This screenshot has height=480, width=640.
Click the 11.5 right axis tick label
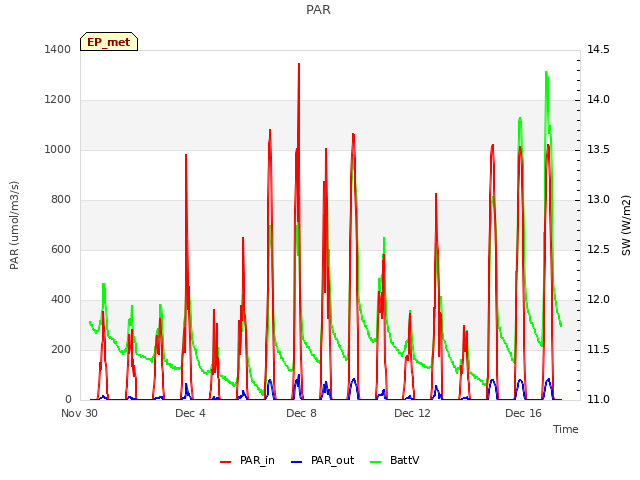click(x=598, y=350)
